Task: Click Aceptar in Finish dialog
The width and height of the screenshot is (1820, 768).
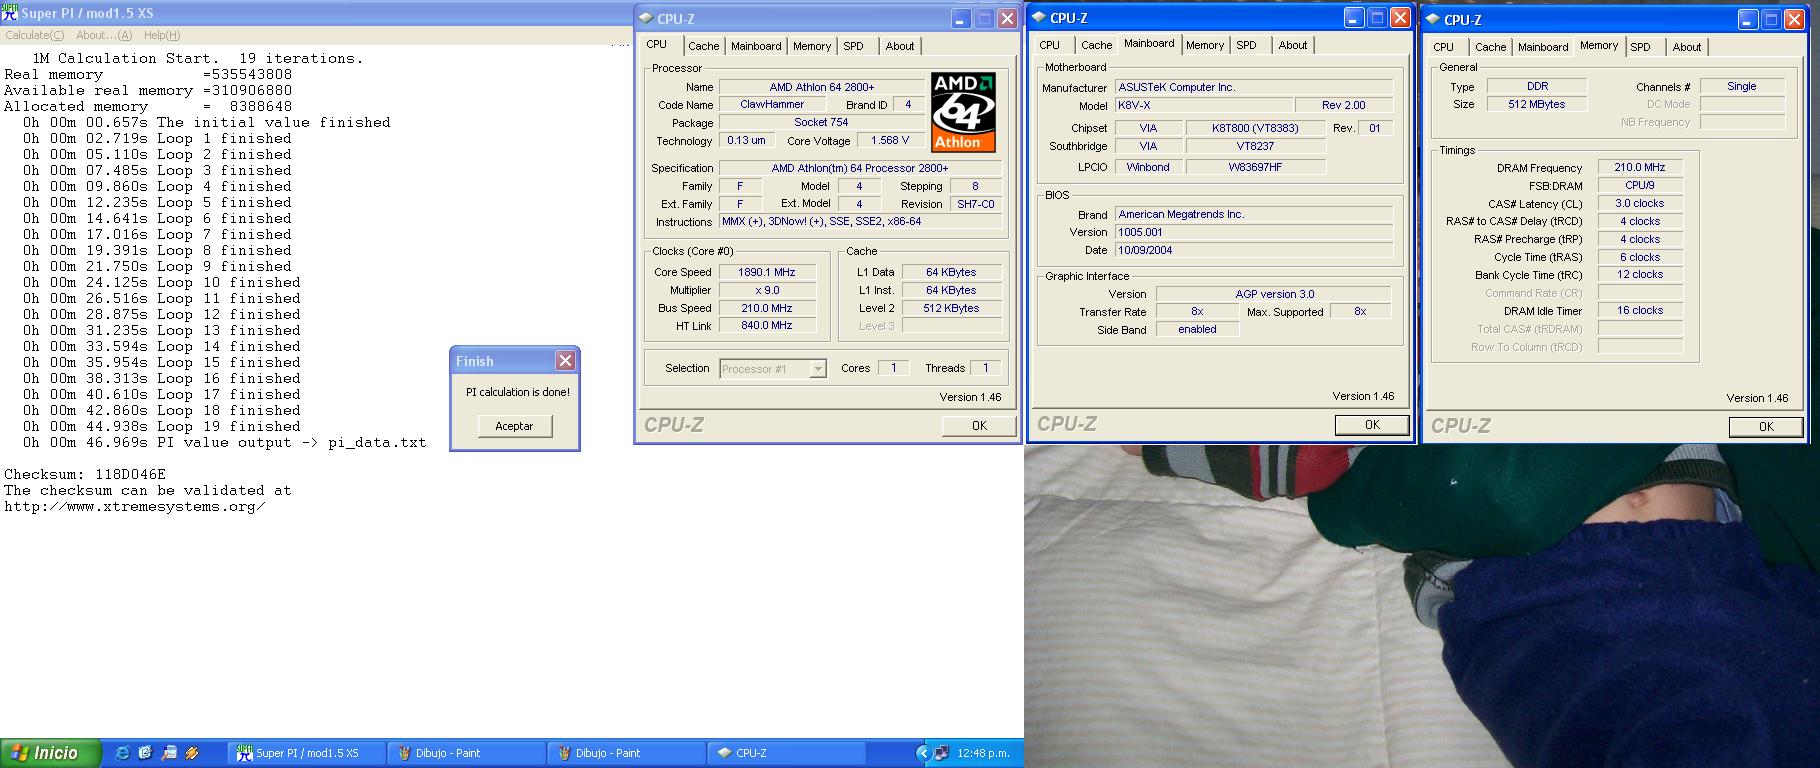Action: click(514, 426)
